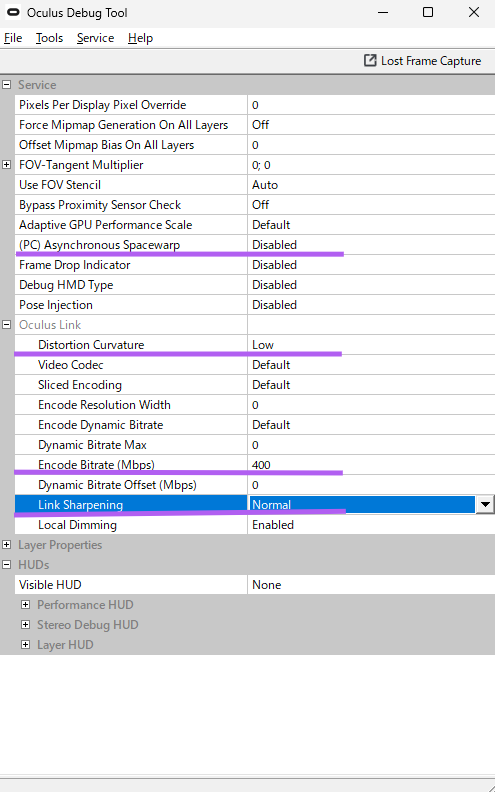Click the Lost Frame Capture button
This screenshot has width=495, height=792.
(x=422, y=61)
